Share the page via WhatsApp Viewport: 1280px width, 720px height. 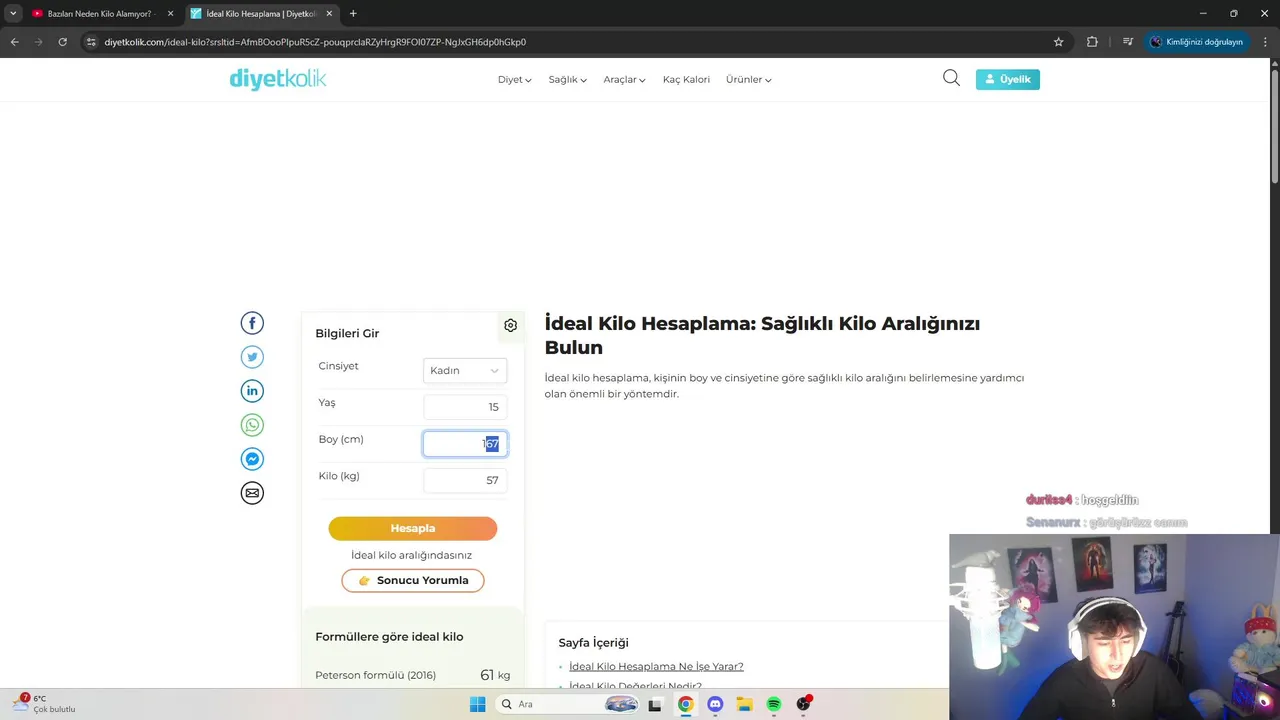point(252,425)
